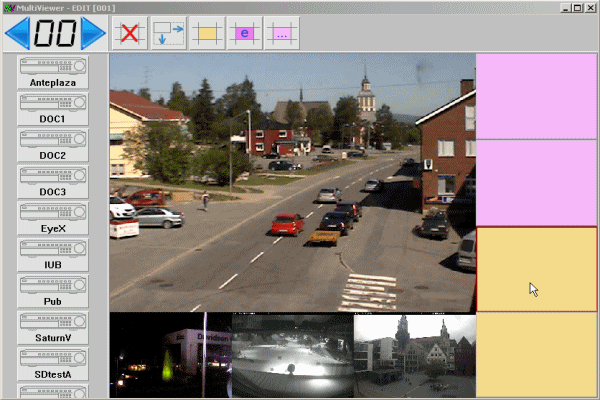Select the top pink empty cell
The width and height of the screenshot is (600, 400).
pos(536,96)
